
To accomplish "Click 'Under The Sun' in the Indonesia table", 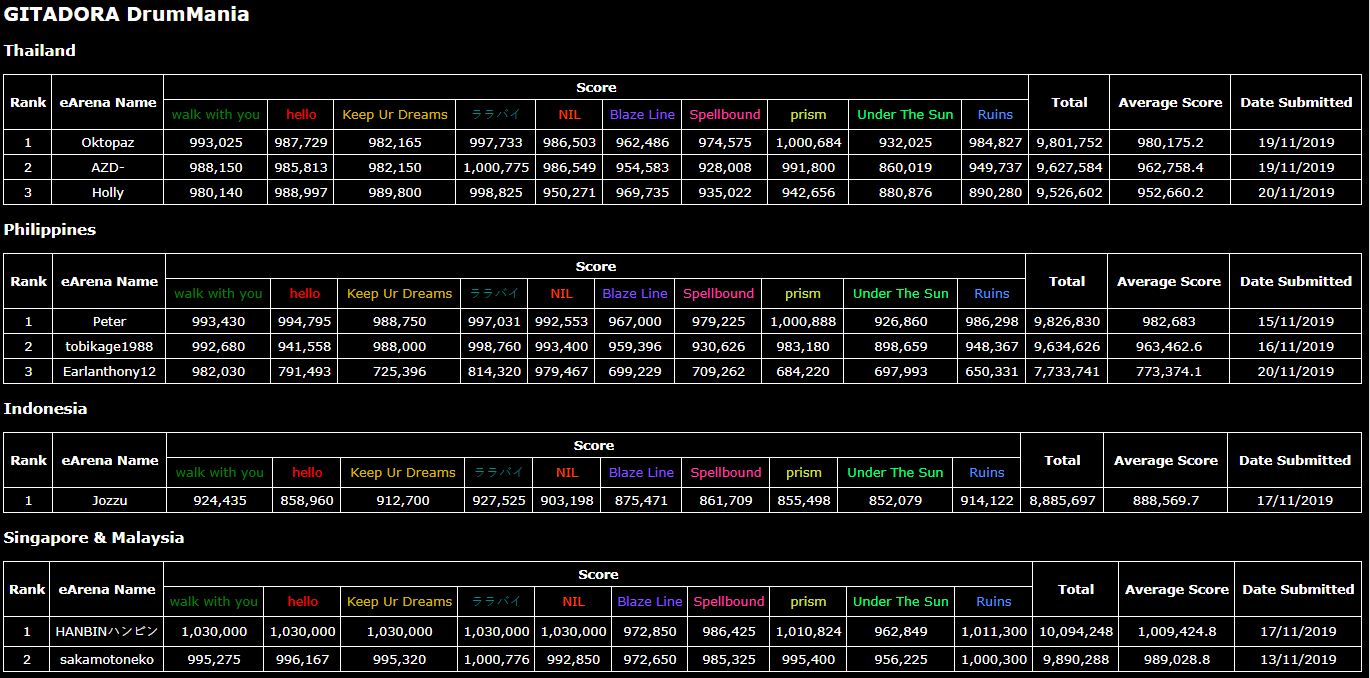I will pyautogui.click(x=895, y=473).
